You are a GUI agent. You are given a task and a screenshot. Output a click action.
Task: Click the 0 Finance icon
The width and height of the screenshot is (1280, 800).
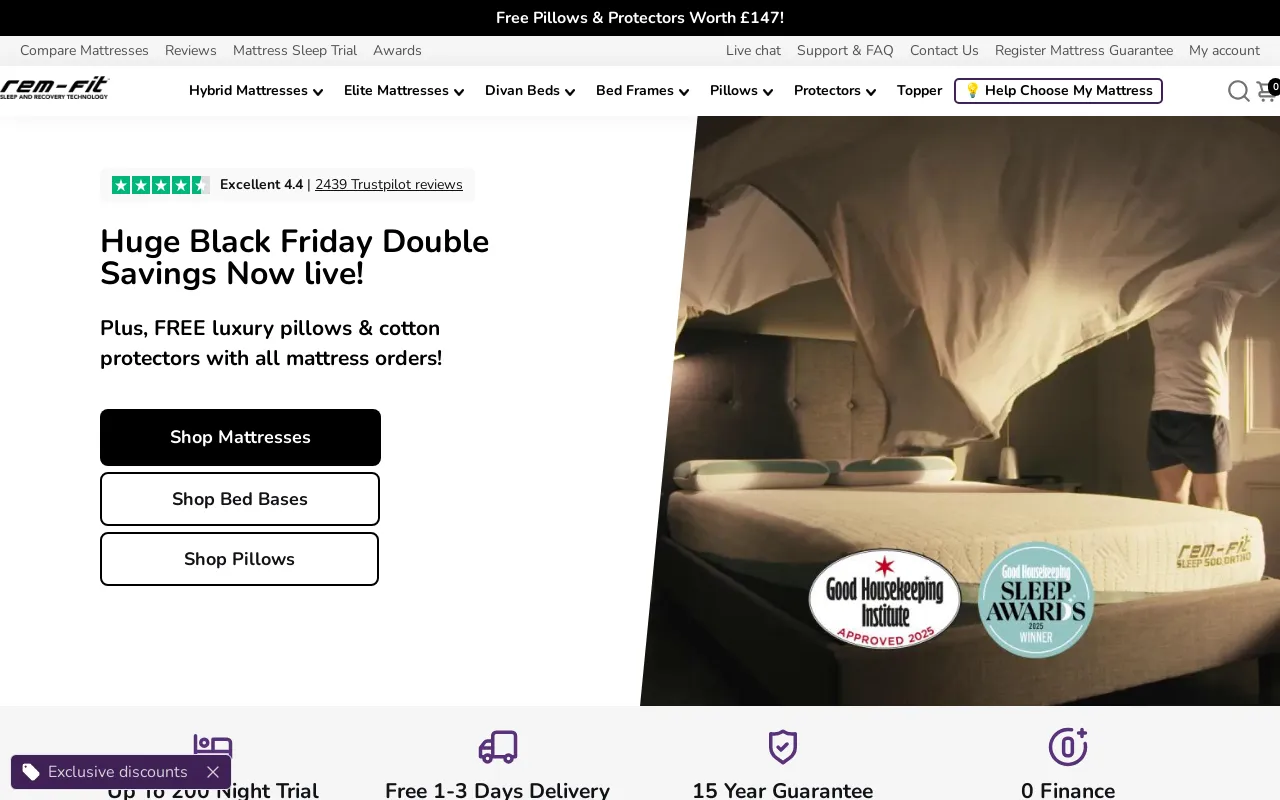pos(1067,747)
